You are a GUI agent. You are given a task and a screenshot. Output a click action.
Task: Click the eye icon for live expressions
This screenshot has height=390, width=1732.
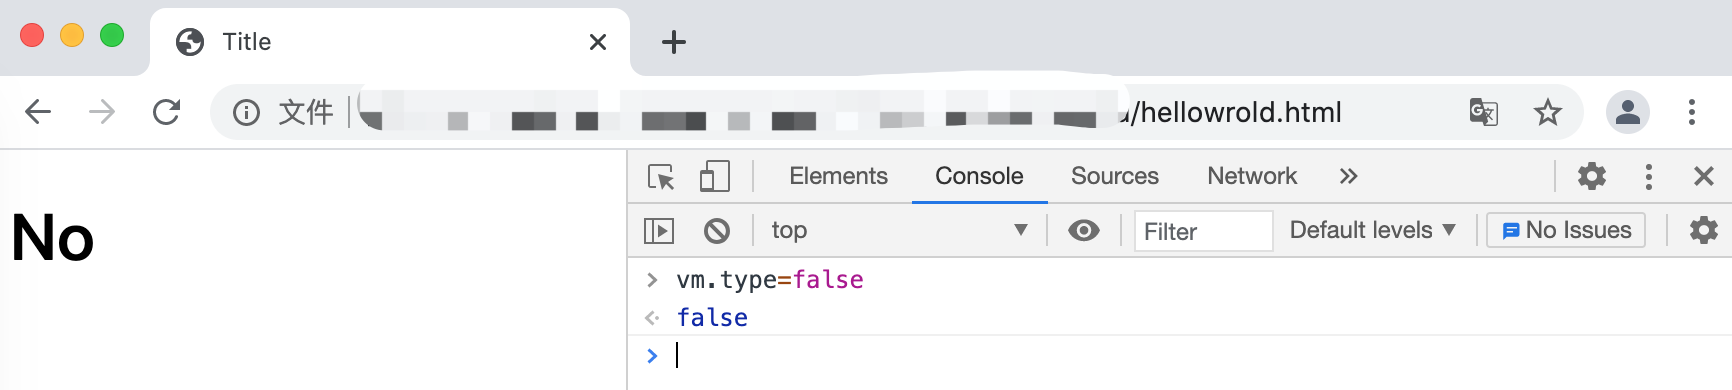tap(1084, 231)
